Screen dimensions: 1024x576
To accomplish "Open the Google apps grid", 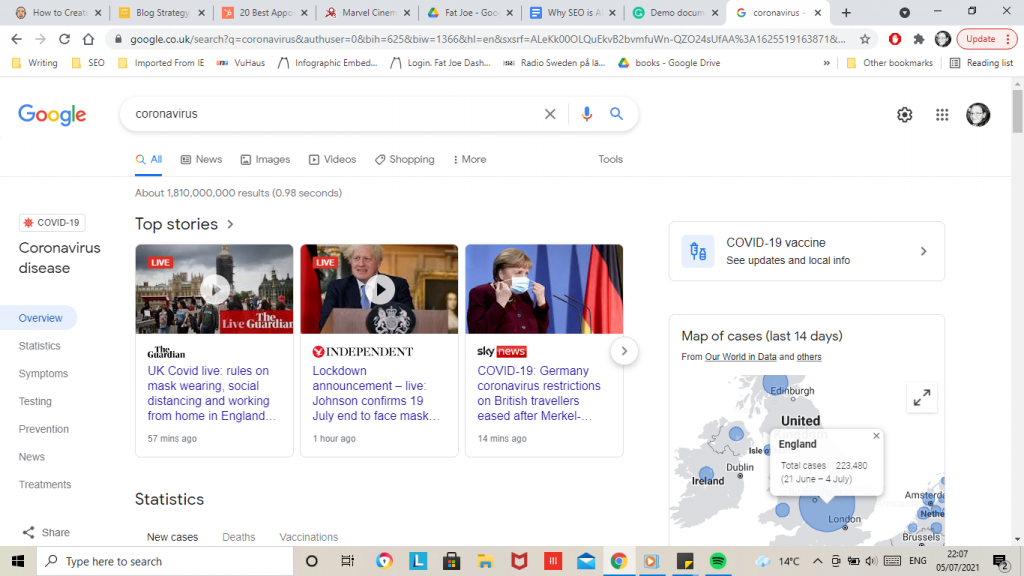I will tap(942, 115).
